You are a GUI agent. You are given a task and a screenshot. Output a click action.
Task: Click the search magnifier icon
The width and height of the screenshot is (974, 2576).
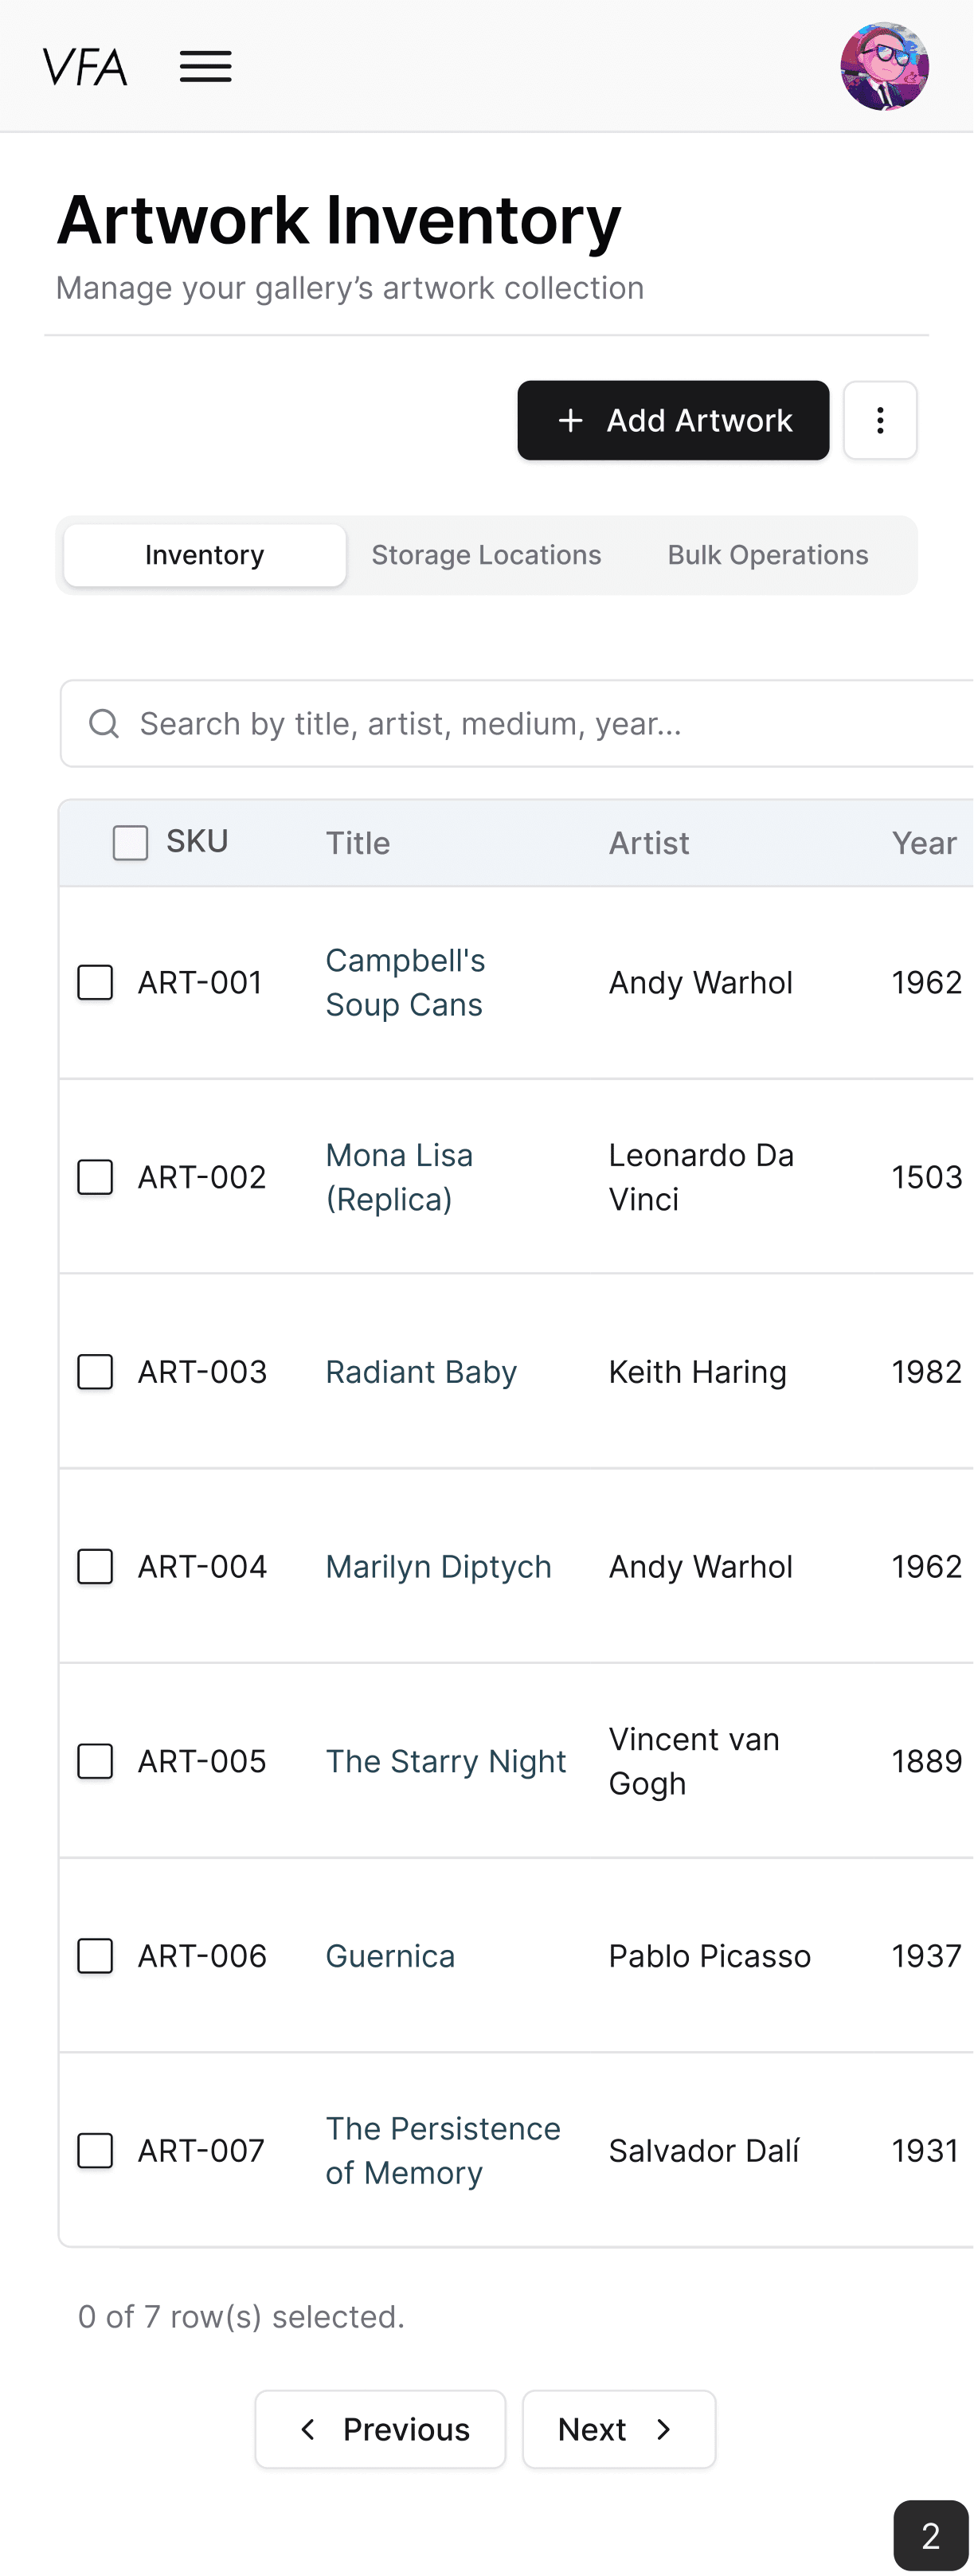(x=104, y=723)
